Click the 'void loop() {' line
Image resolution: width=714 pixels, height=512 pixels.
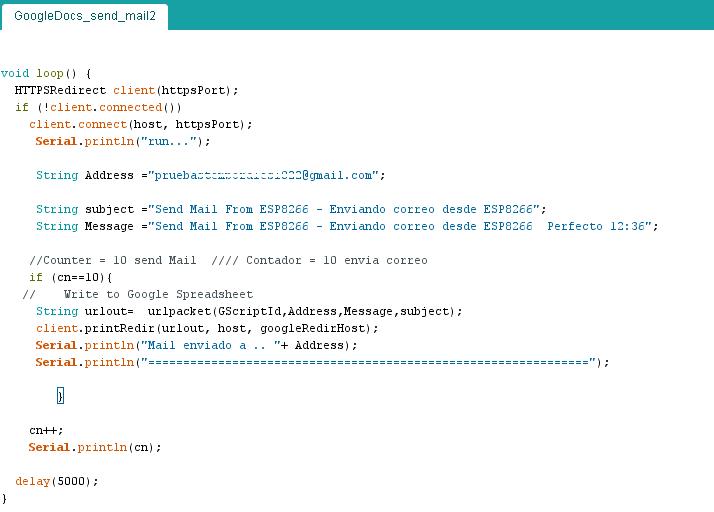[46, 73]
